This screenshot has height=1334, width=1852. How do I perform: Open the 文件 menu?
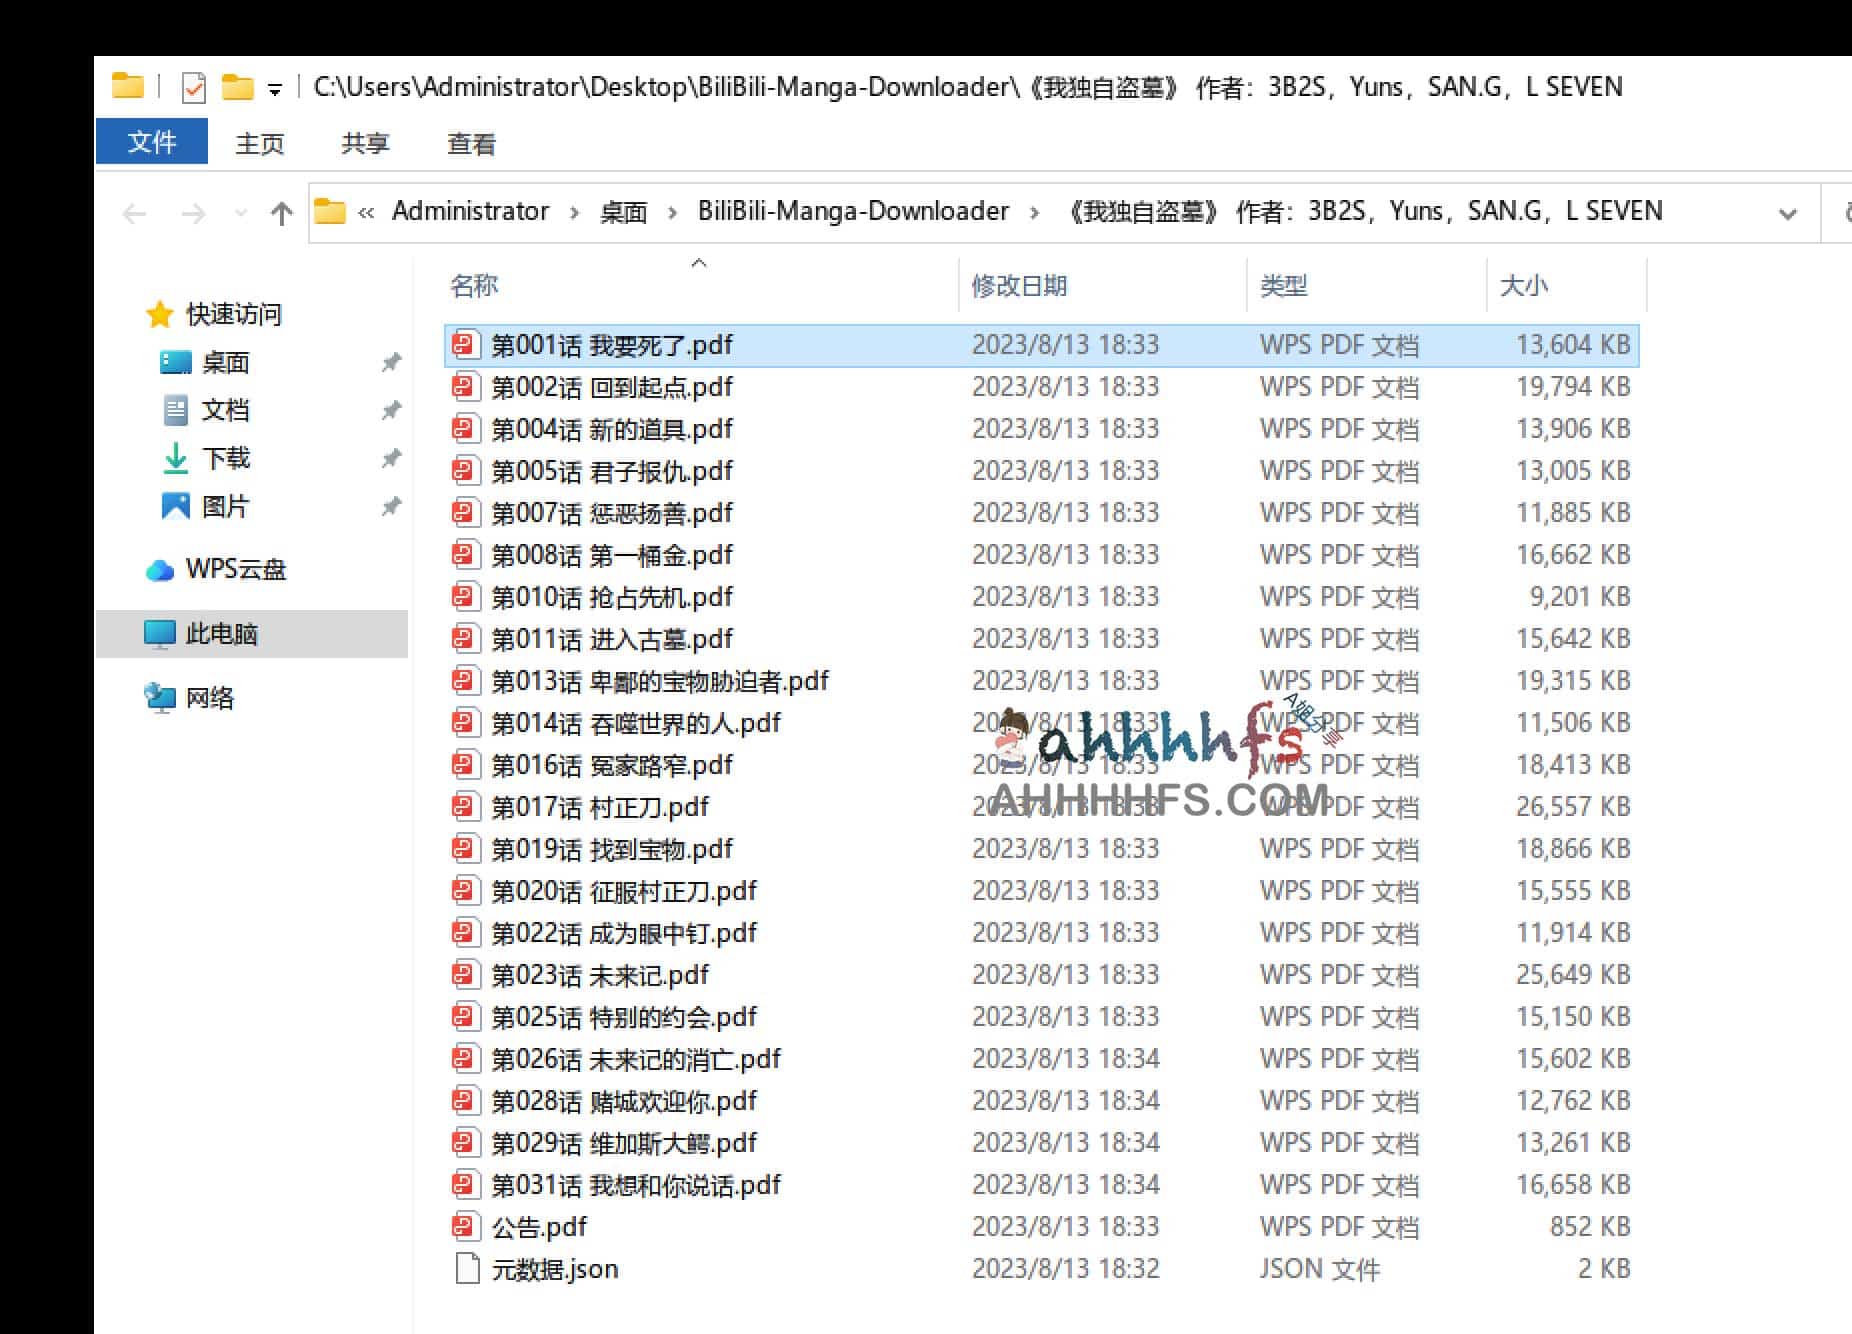point(151,141)
